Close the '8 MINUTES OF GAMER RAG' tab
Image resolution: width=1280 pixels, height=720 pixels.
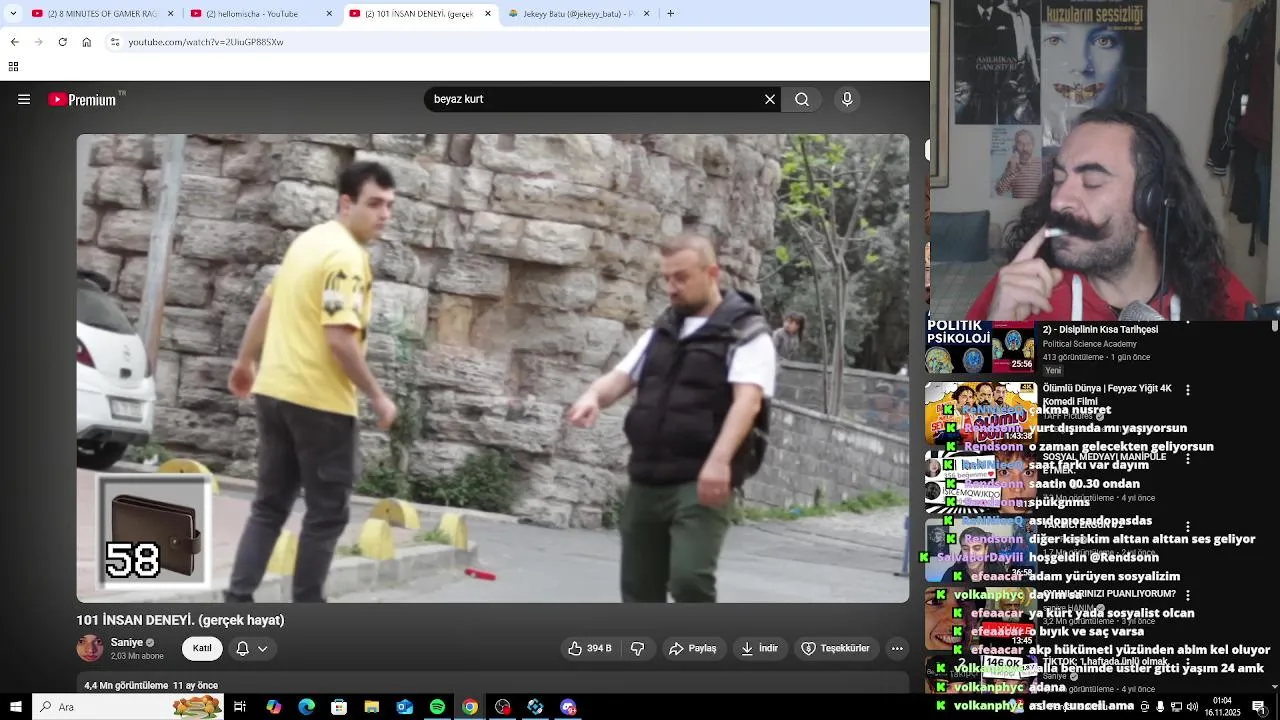pyautogui.click(x=170, y=14)
